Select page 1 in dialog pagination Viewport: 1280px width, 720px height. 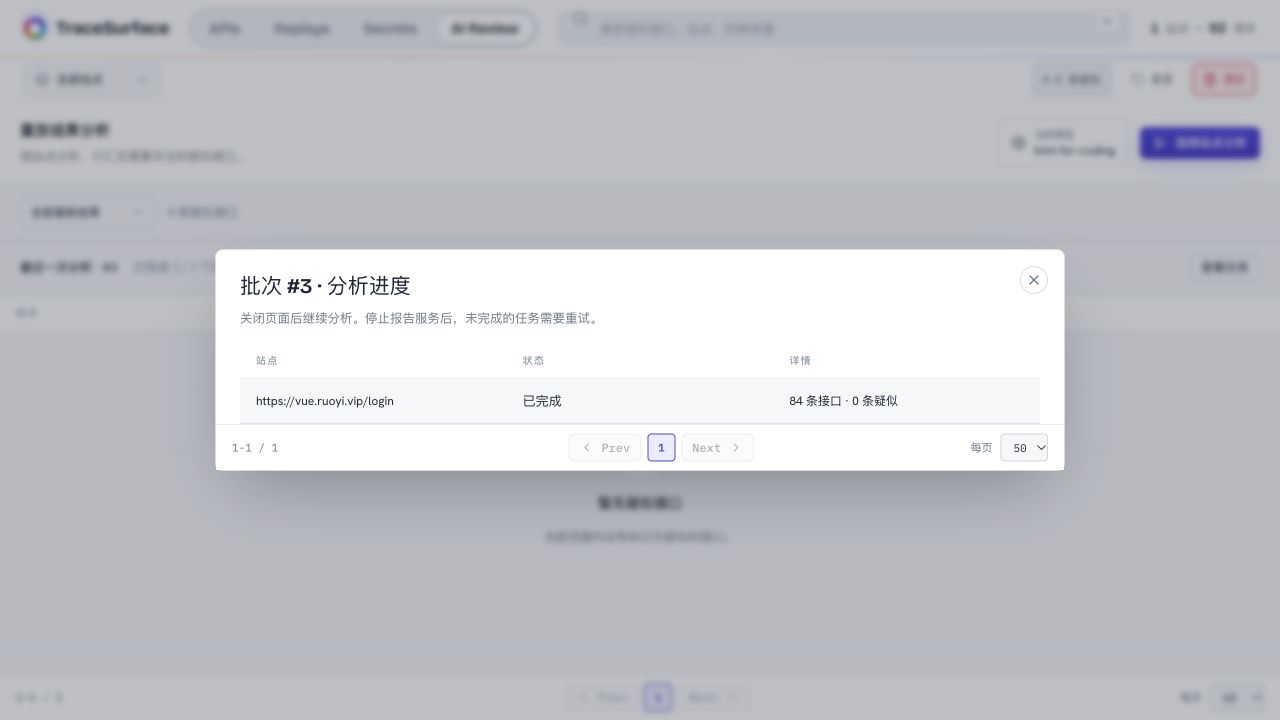pos(661,448)
